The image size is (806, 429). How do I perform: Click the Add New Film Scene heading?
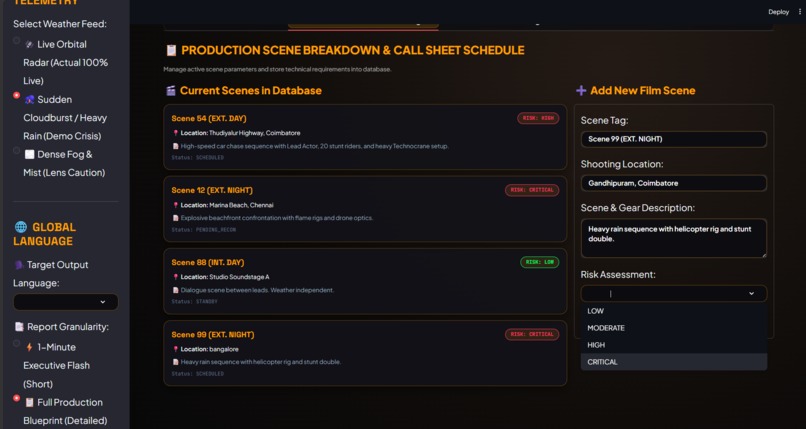(x=643, y=91)
